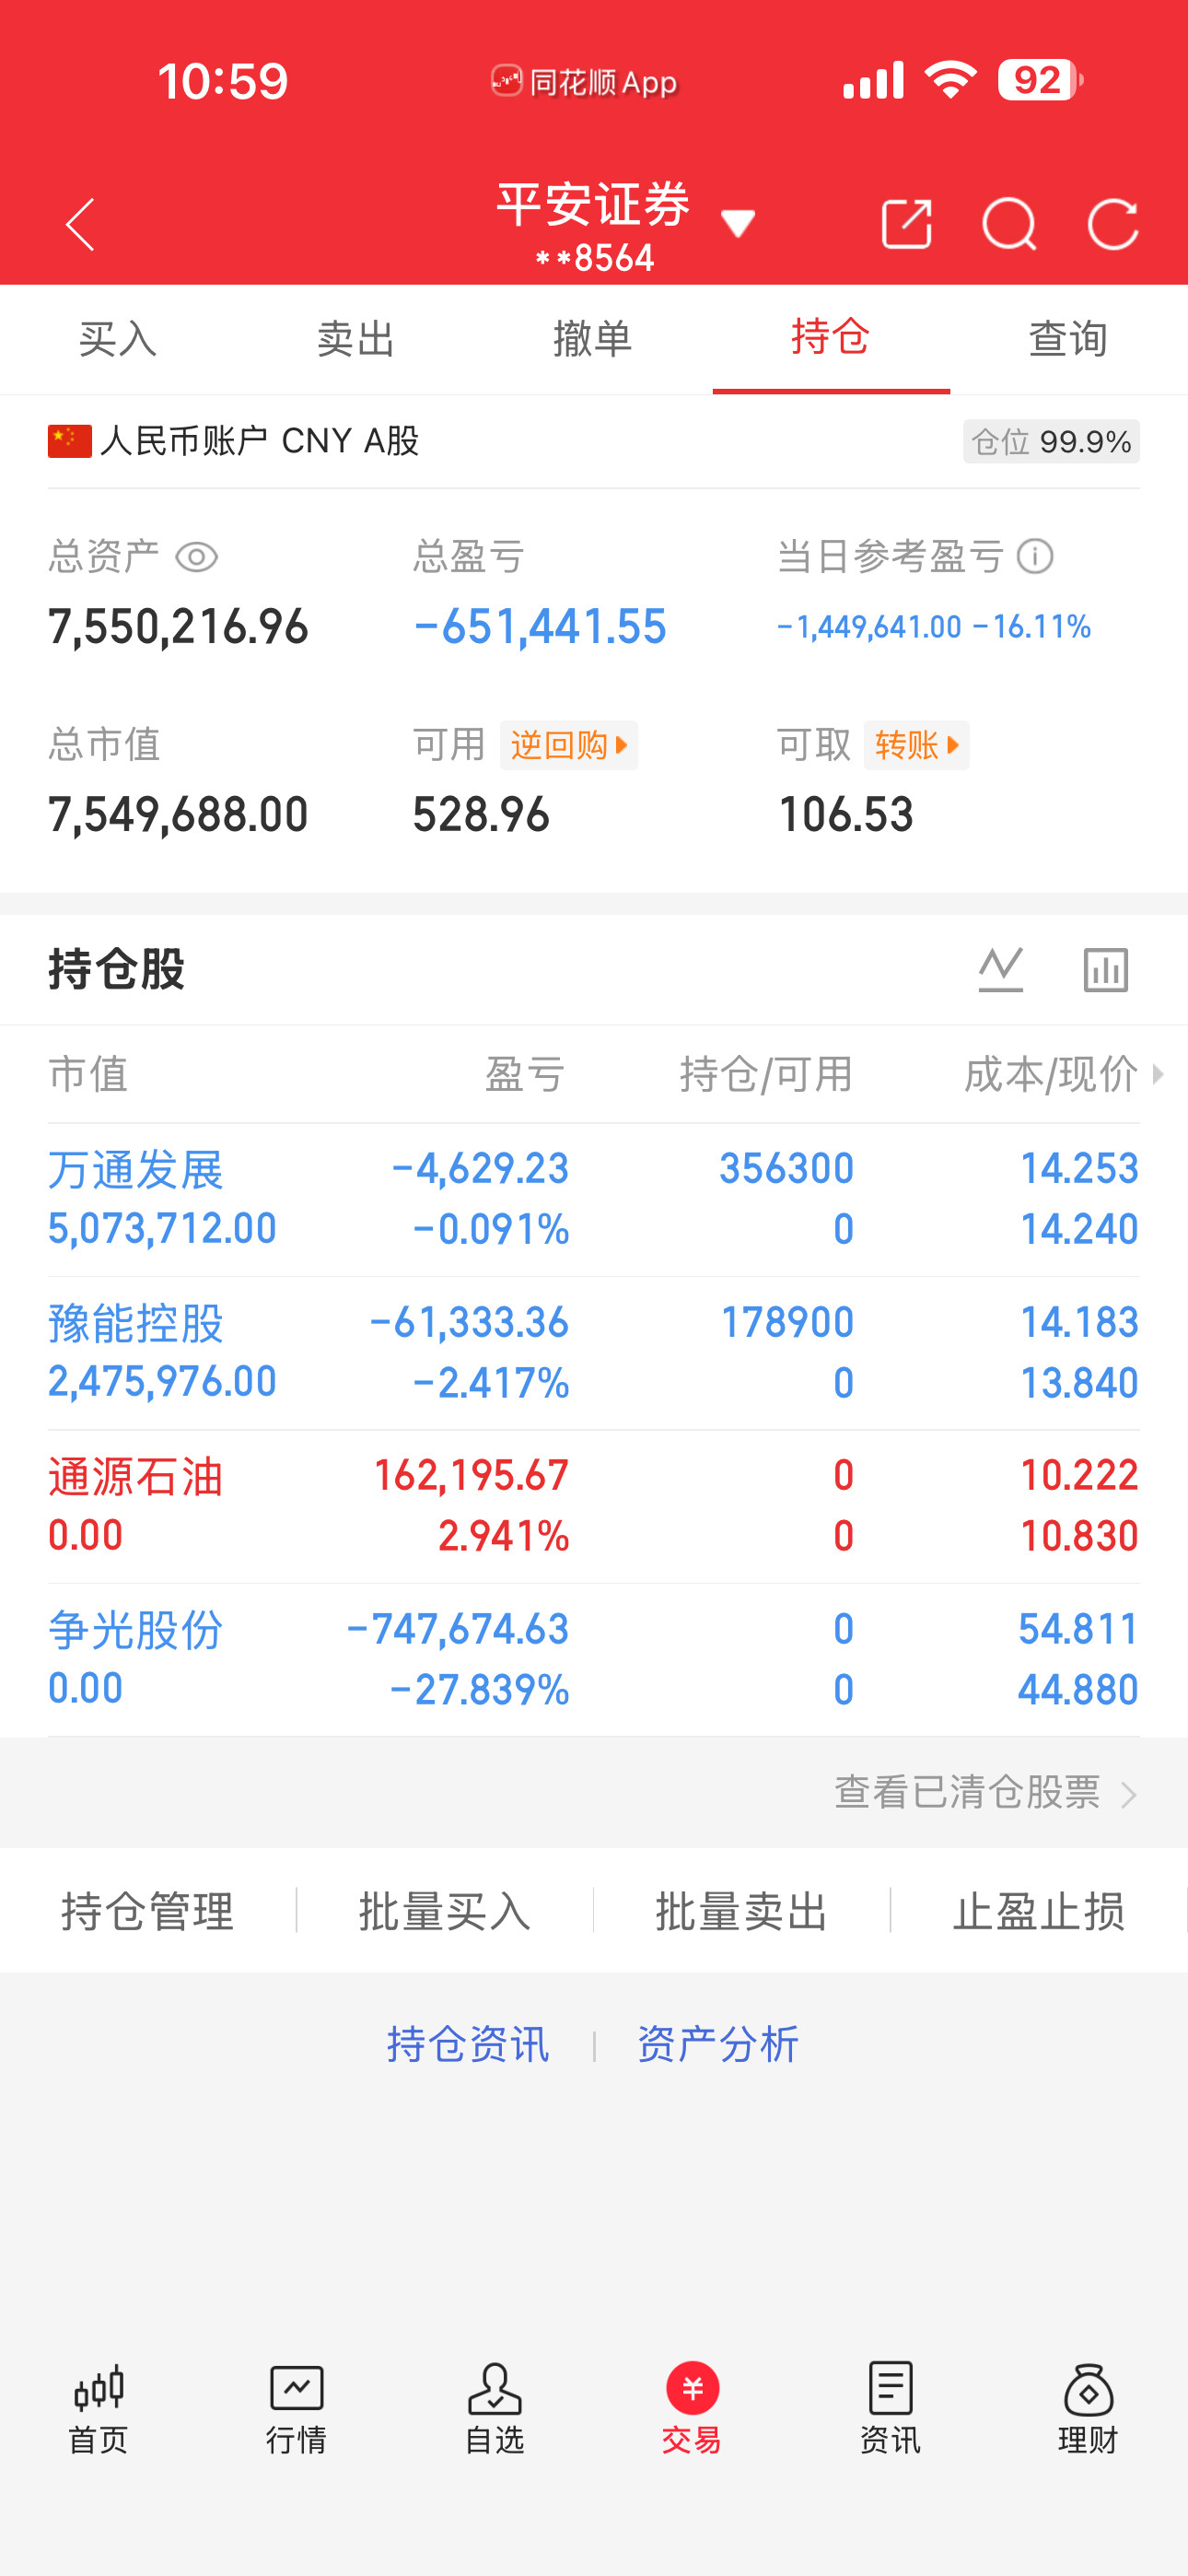This screenshot has height=2576, width=1188.
Task: Sort by the 市值 column header
Action: (x=88, y=1074)
